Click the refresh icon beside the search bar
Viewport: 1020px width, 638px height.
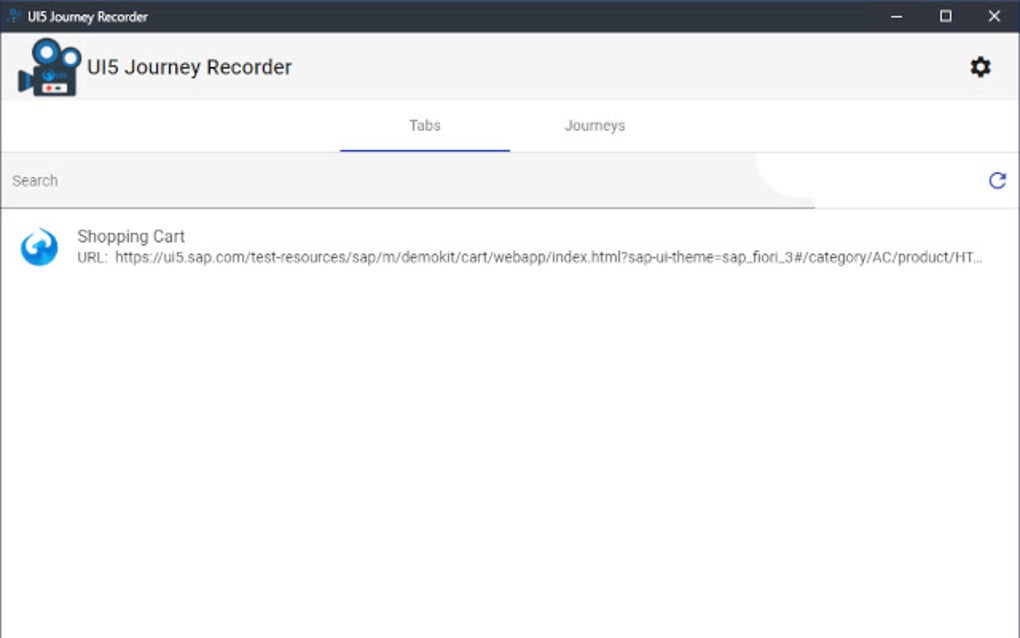(997, 181)
